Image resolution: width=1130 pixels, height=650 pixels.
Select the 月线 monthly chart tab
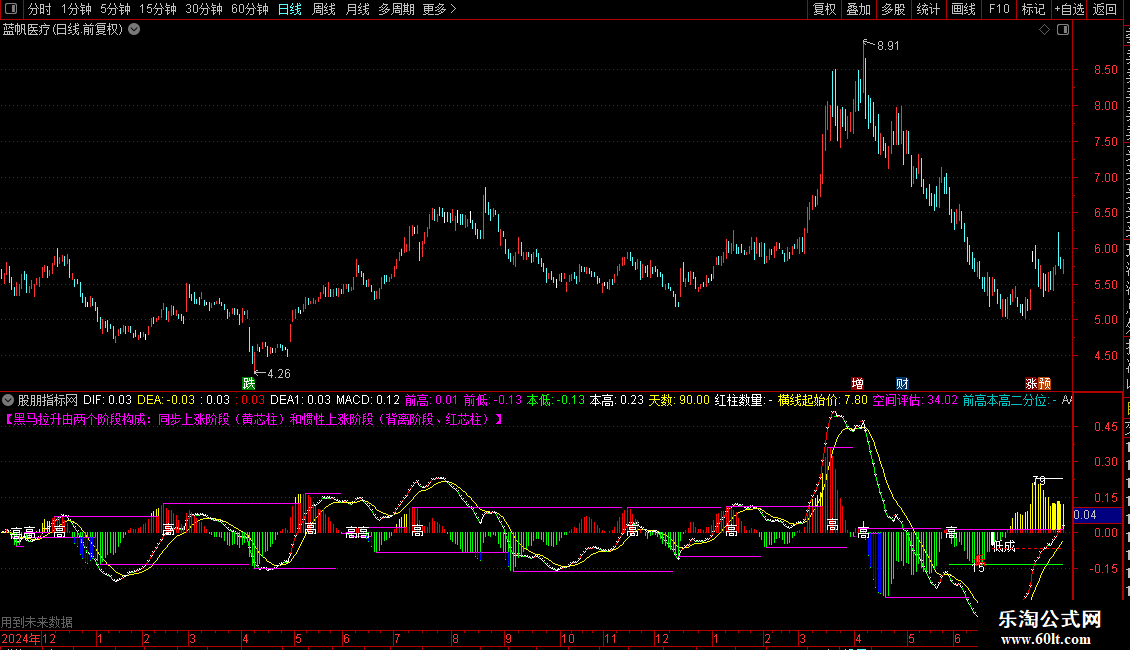click(357, 9)
